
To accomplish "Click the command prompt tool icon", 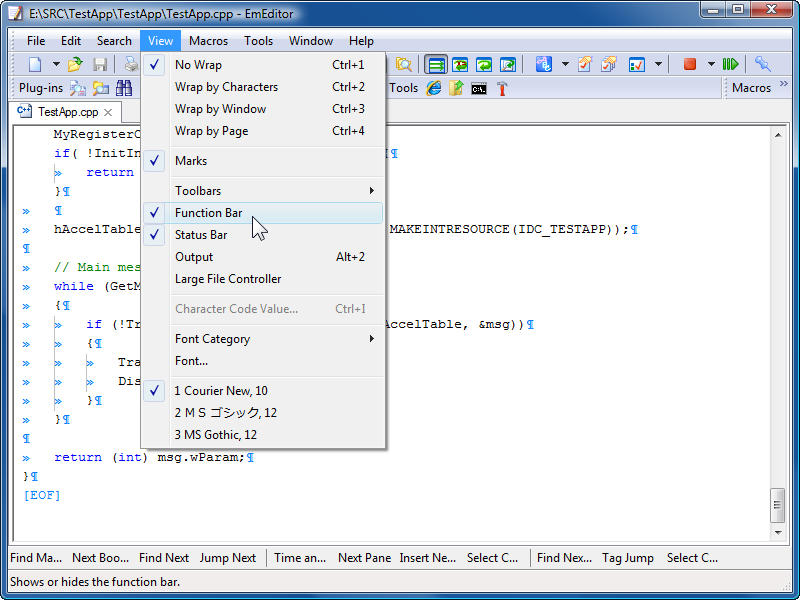I will 479,89.
